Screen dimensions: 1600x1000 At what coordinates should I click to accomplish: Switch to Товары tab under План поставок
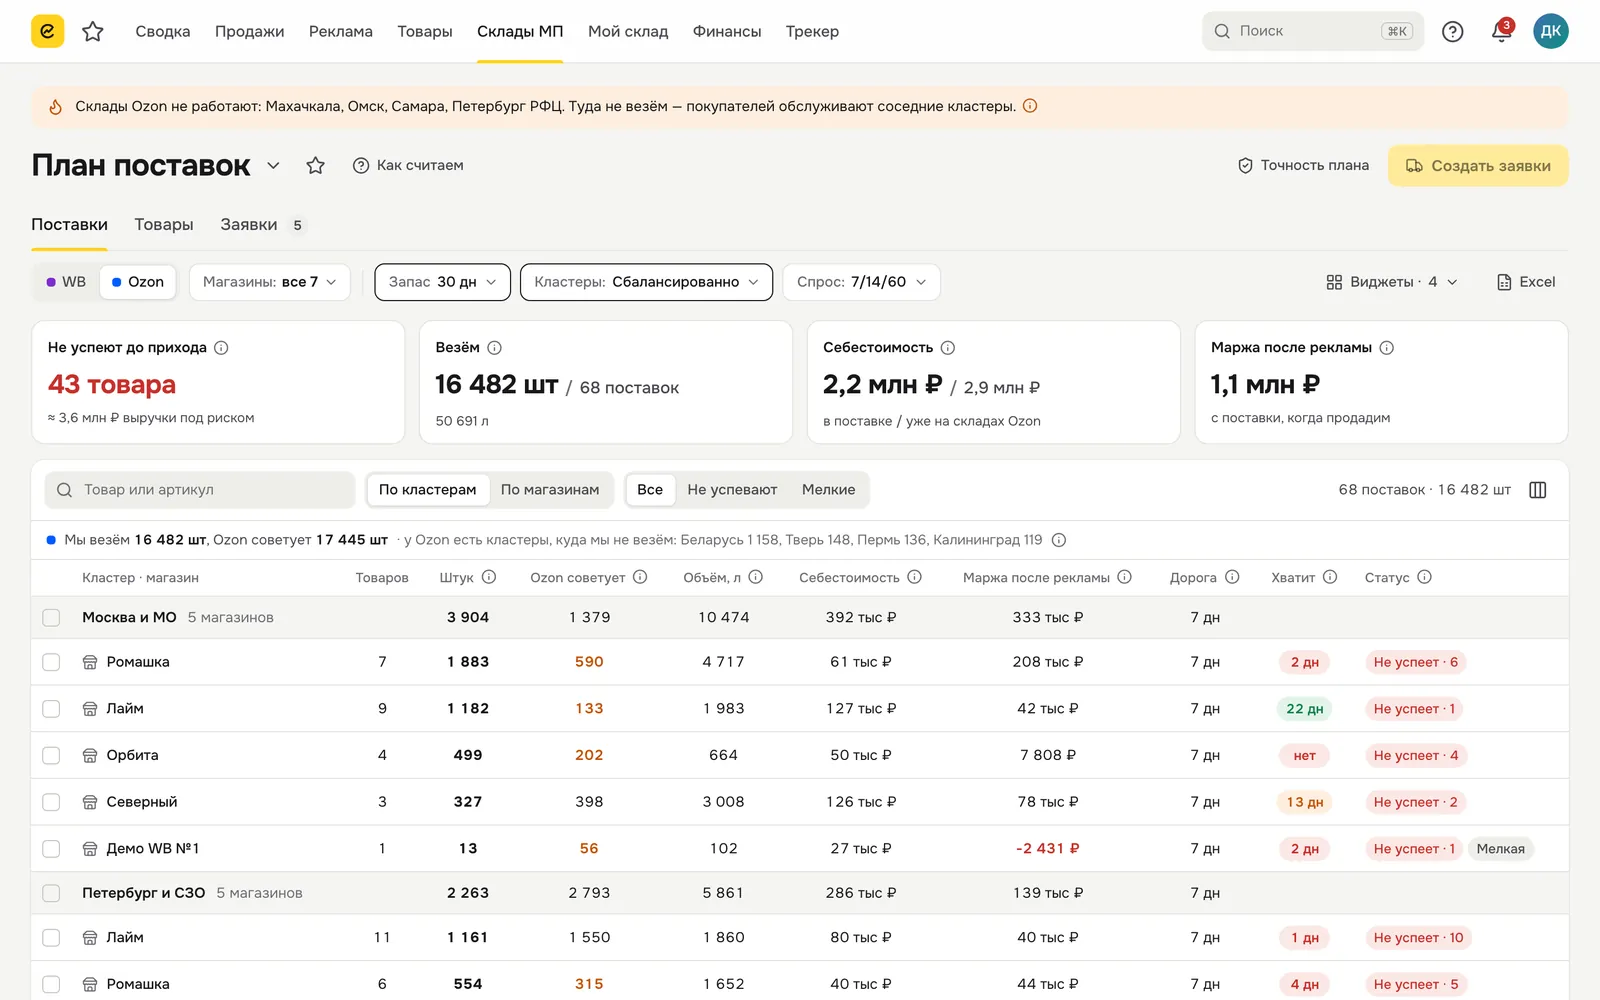[164, 224]
